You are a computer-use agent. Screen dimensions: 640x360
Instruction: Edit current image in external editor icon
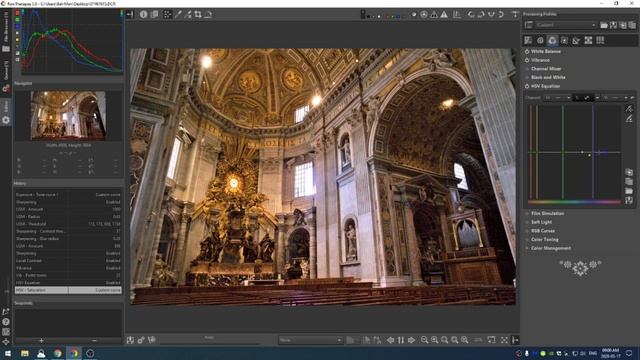tap(151, 340)
